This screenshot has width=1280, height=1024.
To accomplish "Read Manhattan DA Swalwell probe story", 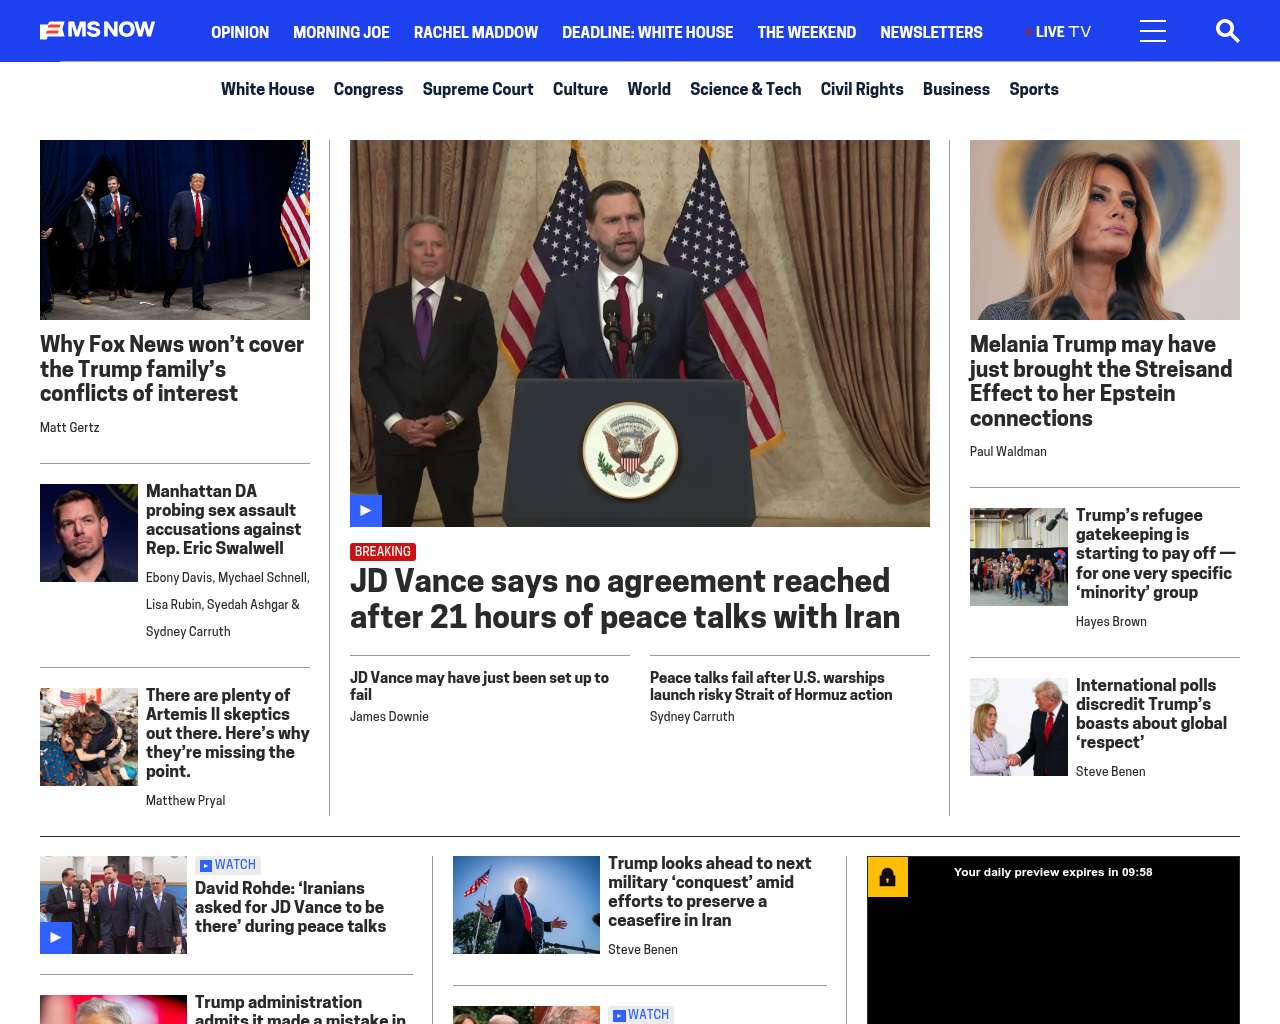I will pos(223,520).
